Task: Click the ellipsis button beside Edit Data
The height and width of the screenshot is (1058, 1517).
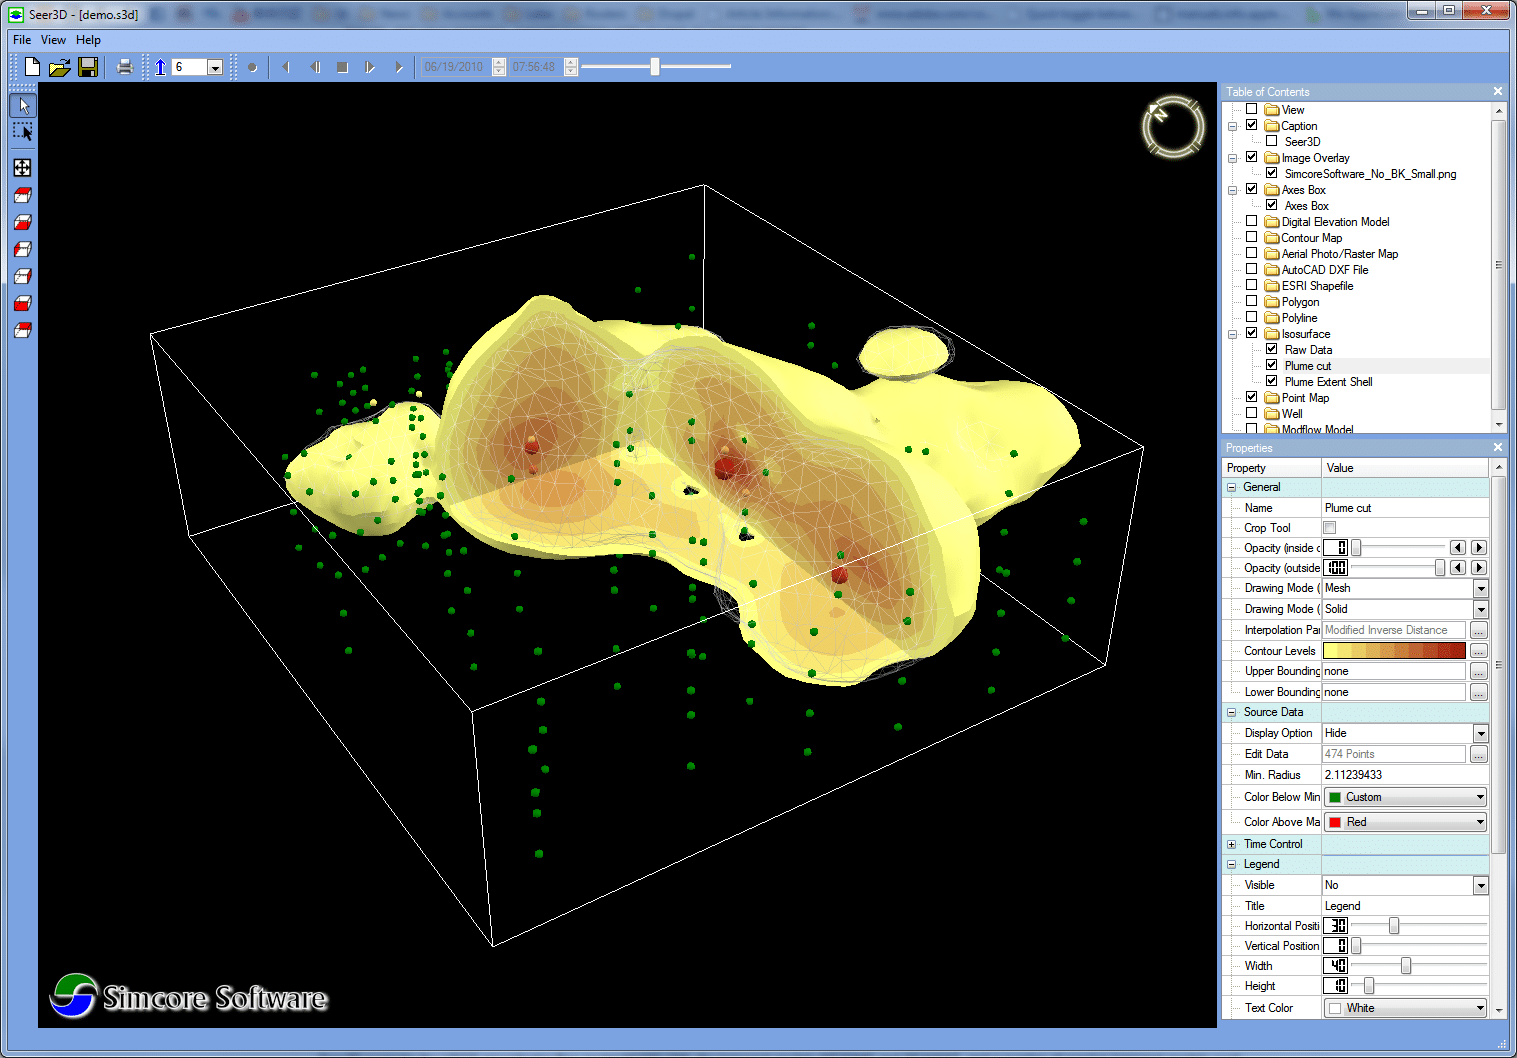Action: click(x=1478, y=754)
